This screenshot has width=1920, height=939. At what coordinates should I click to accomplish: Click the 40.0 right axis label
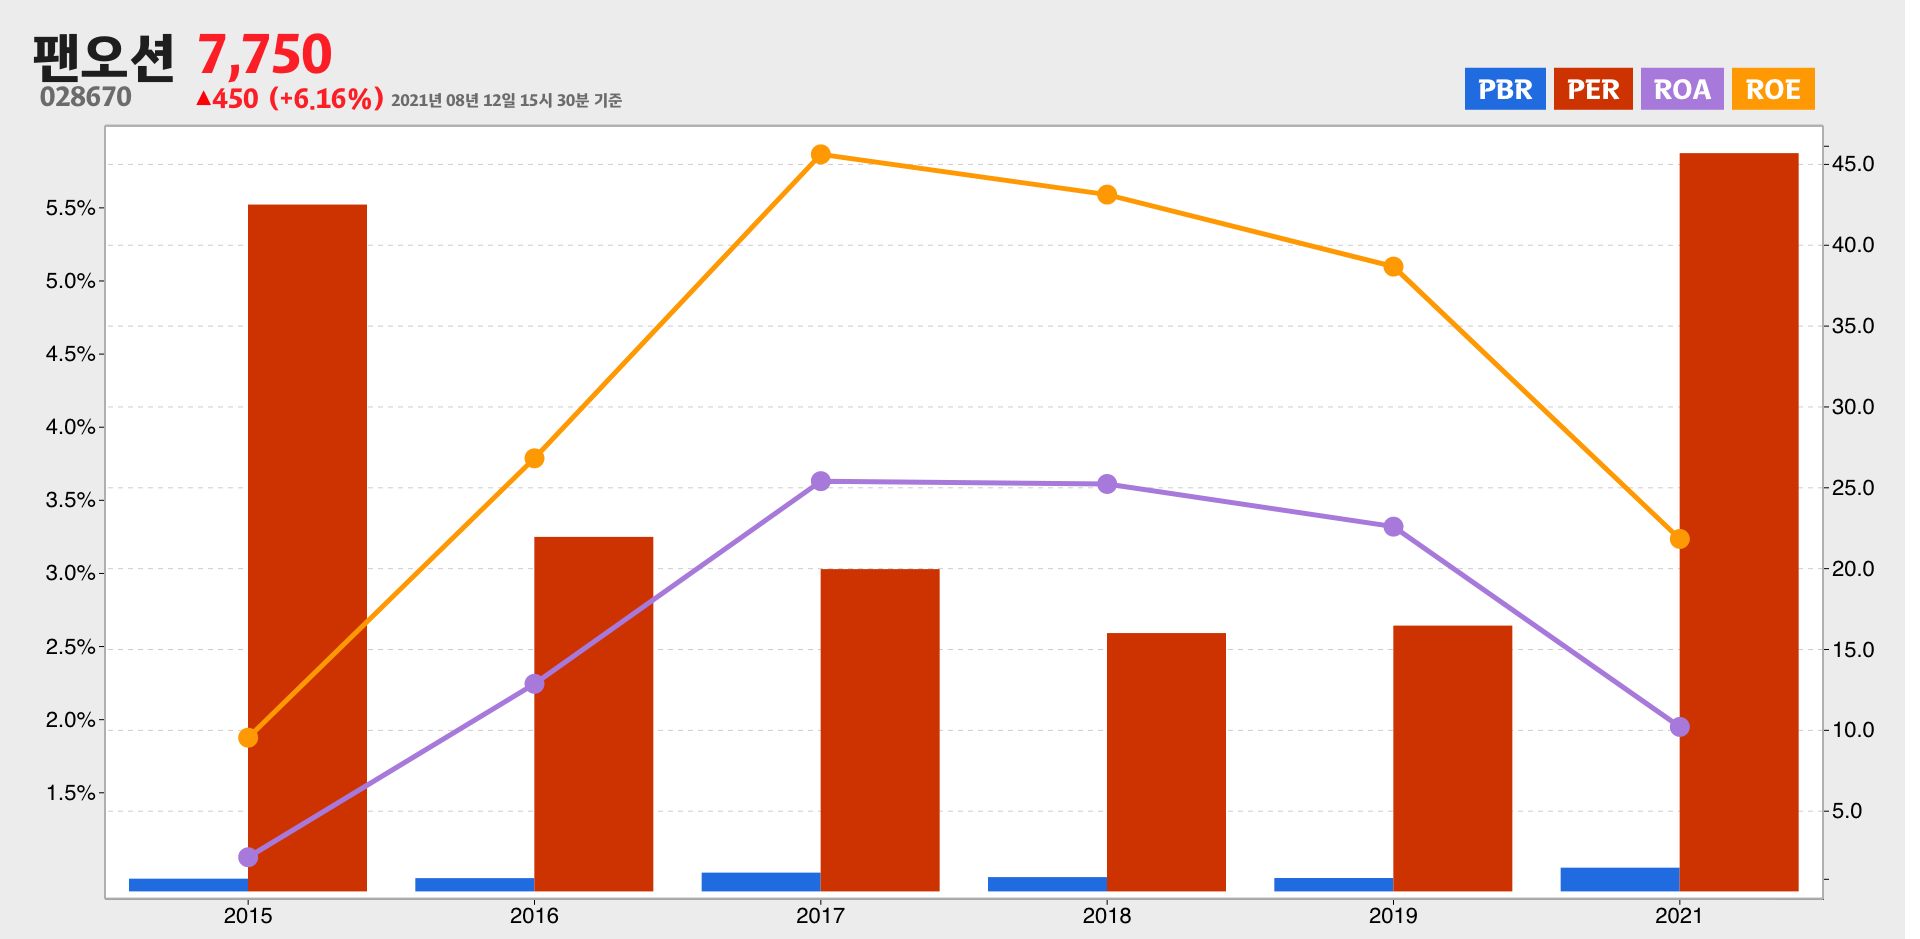[x=1853, y=245]
